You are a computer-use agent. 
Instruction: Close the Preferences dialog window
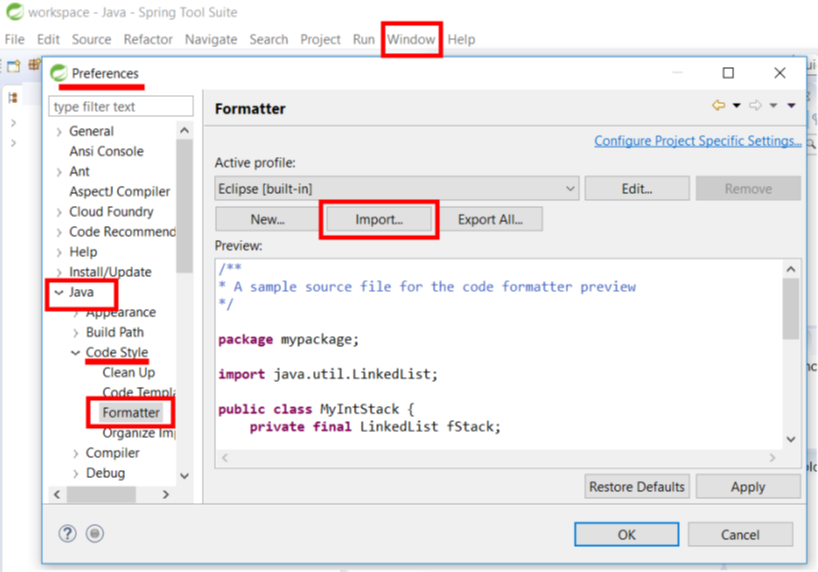coord(780,73)
